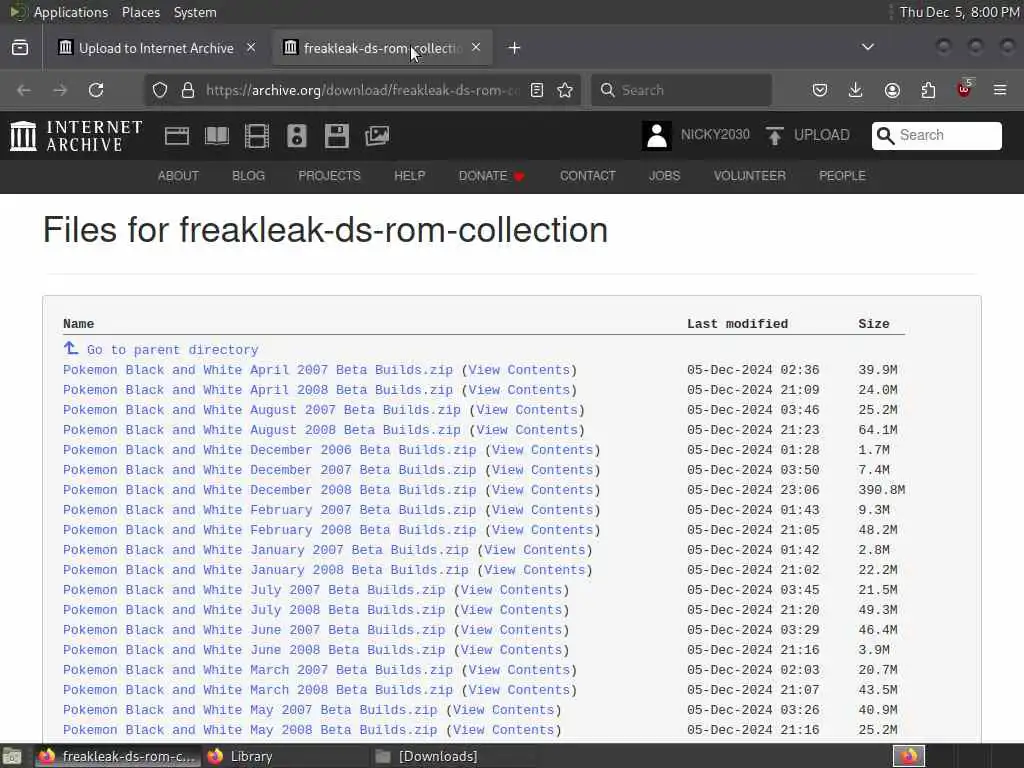This screenshot has width=1024, height=768.
Task: Open the Firefox View icon at tab bar start
Action: [20, 48]
